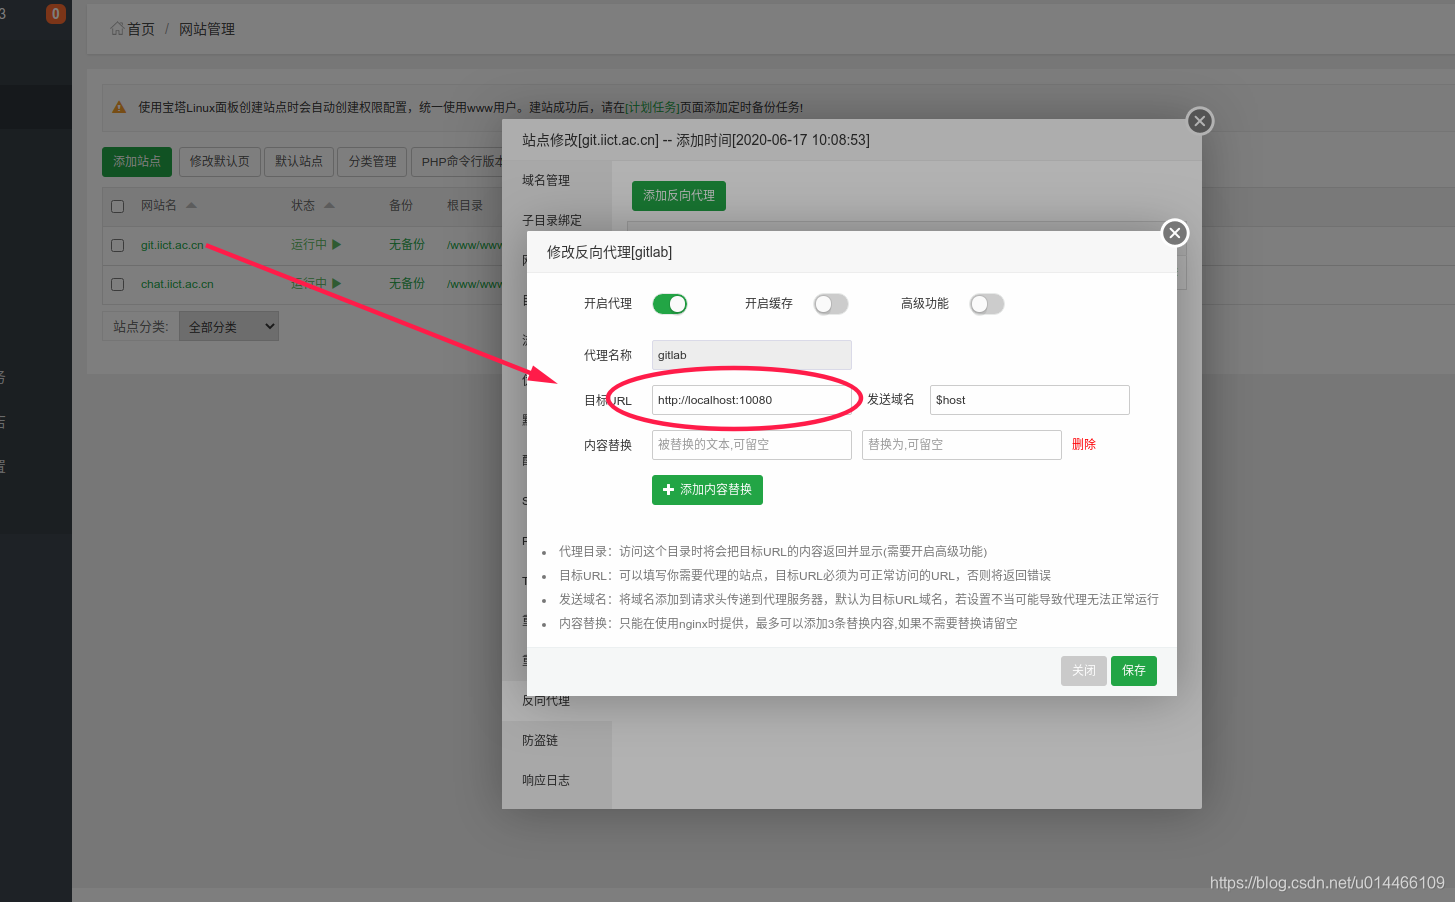Viewport: 1455px width, 902px height.
Task: Click the 发送域名 $host input field
Action: [x=1030, y=400]
